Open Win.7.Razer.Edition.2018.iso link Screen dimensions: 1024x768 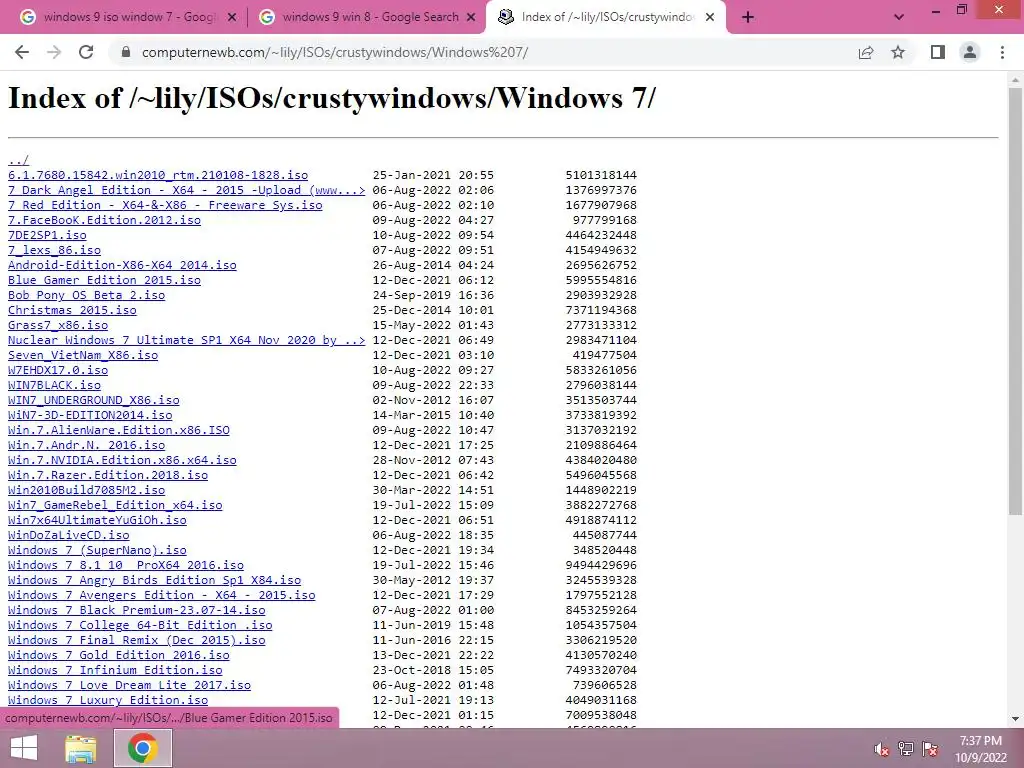tap(108, 475)
